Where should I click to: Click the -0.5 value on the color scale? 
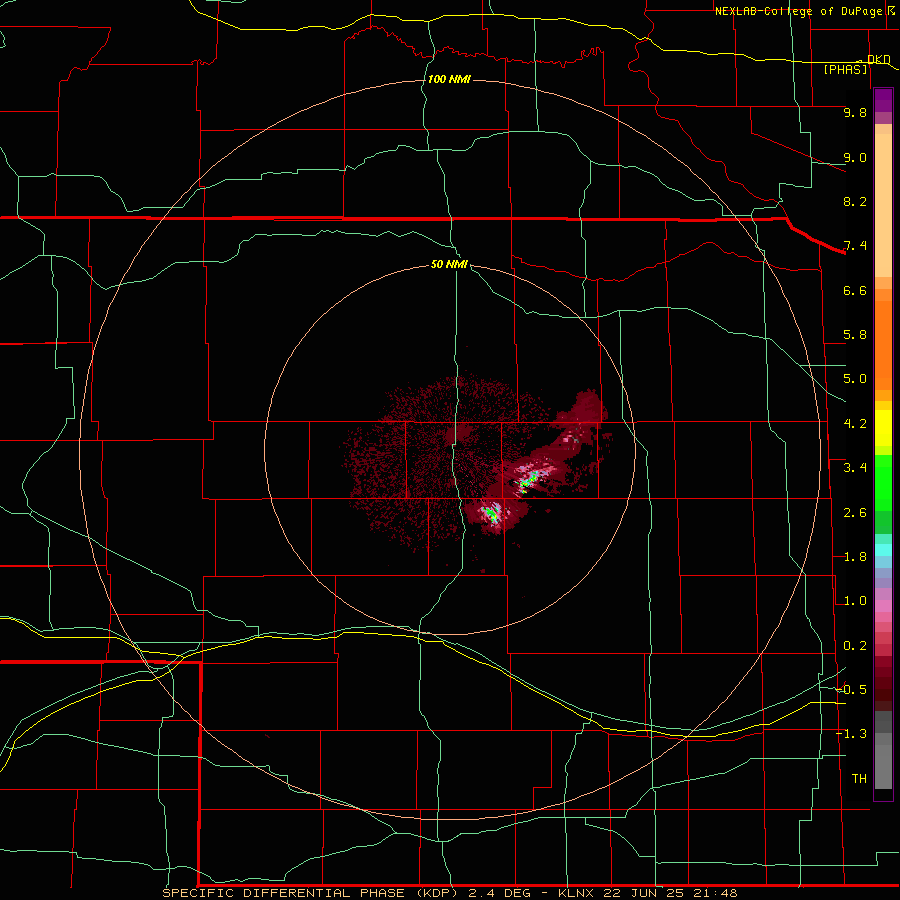point(851,690)
